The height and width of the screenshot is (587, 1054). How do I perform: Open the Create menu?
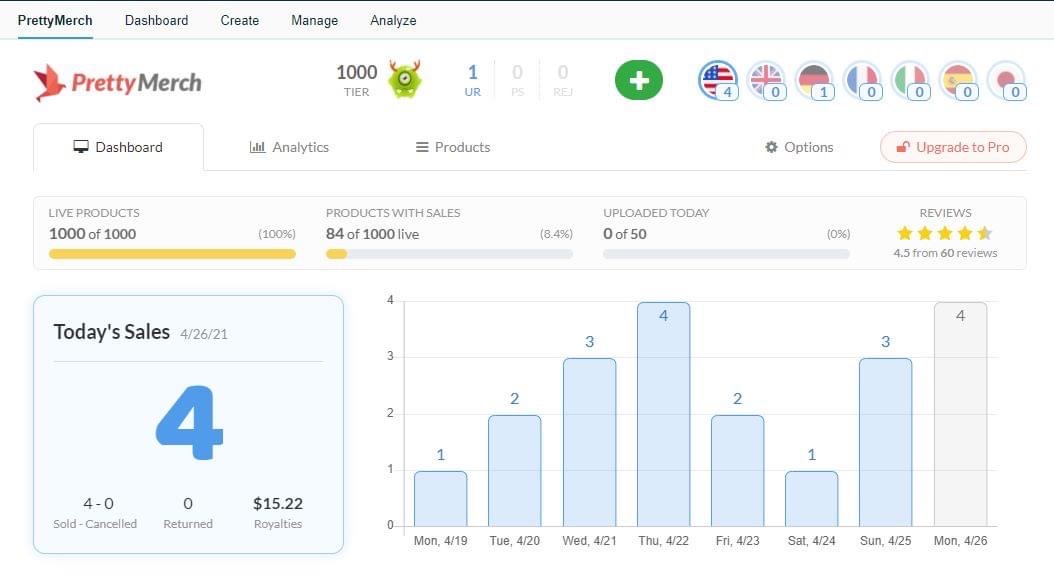pyautogui.click(x=240, y=20)
